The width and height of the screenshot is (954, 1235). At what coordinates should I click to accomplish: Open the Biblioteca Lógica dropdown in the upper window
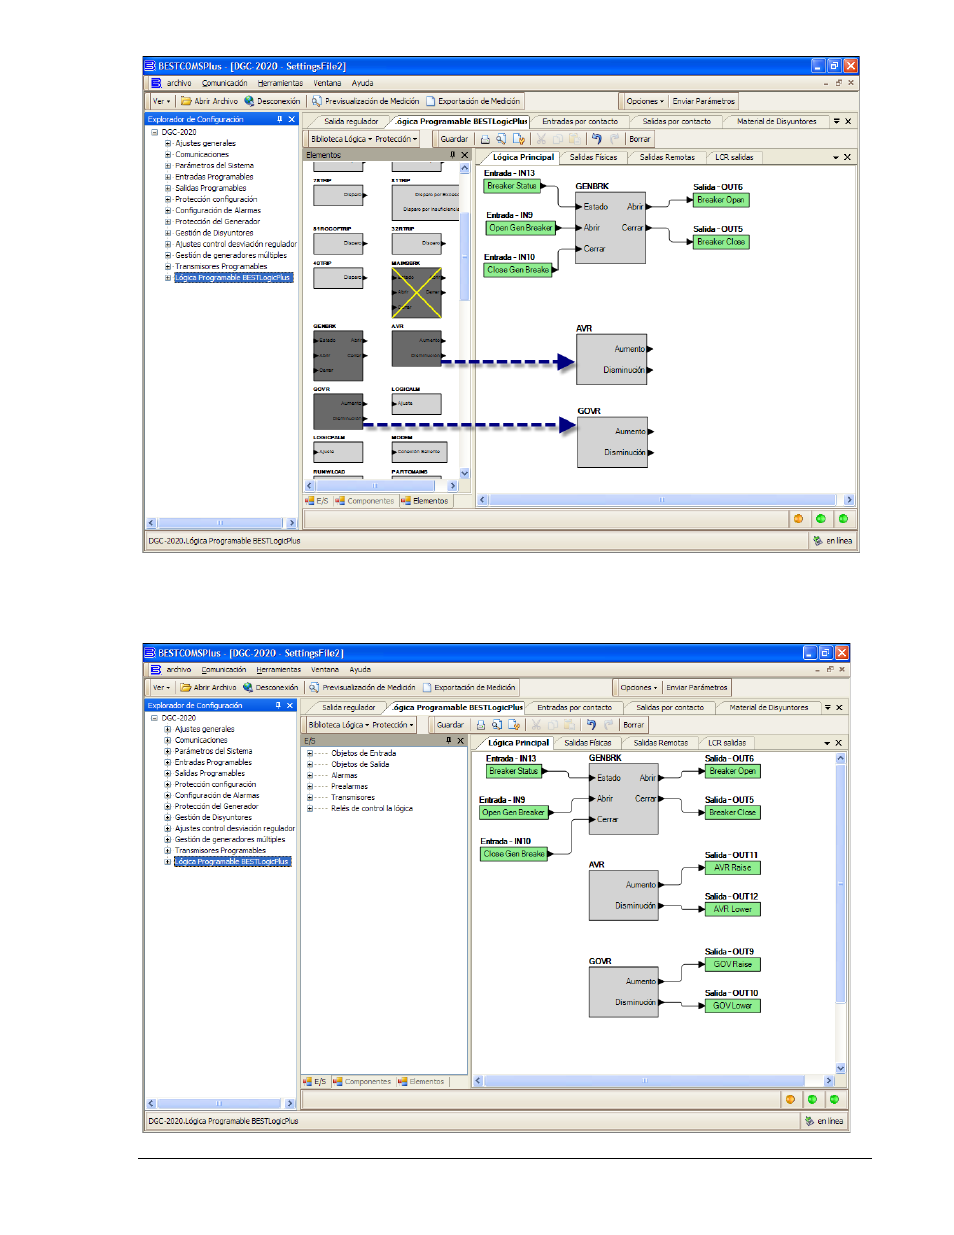pos(341,139)
